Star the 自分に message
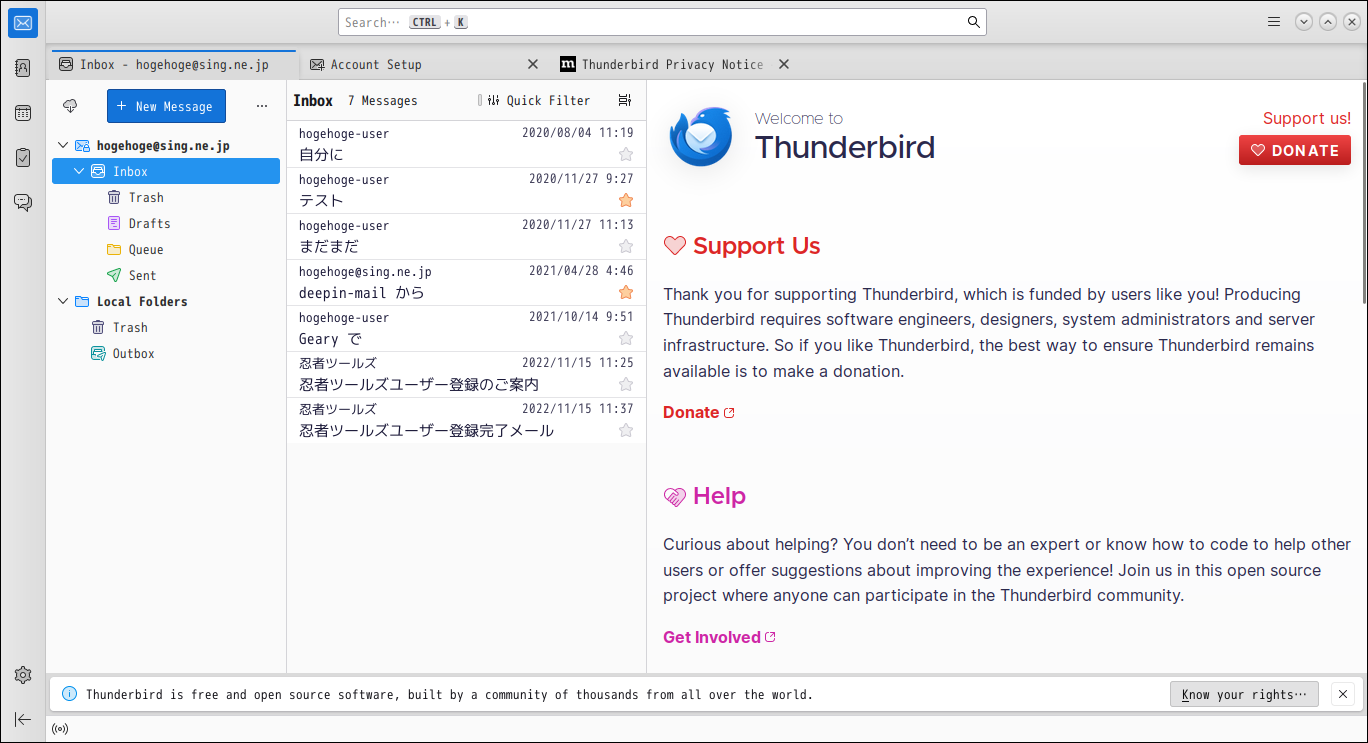1368x743 pixels. click(x=626, y=154)
